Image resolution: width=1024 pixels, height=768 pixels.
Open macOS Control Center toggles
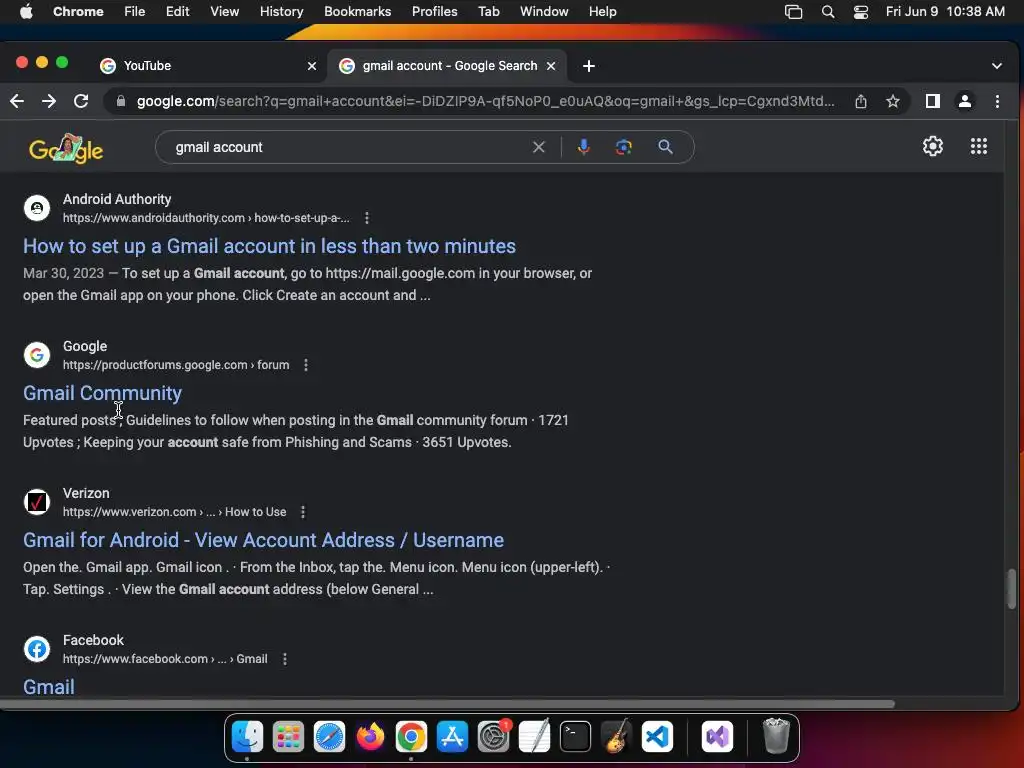pos(861,12)
